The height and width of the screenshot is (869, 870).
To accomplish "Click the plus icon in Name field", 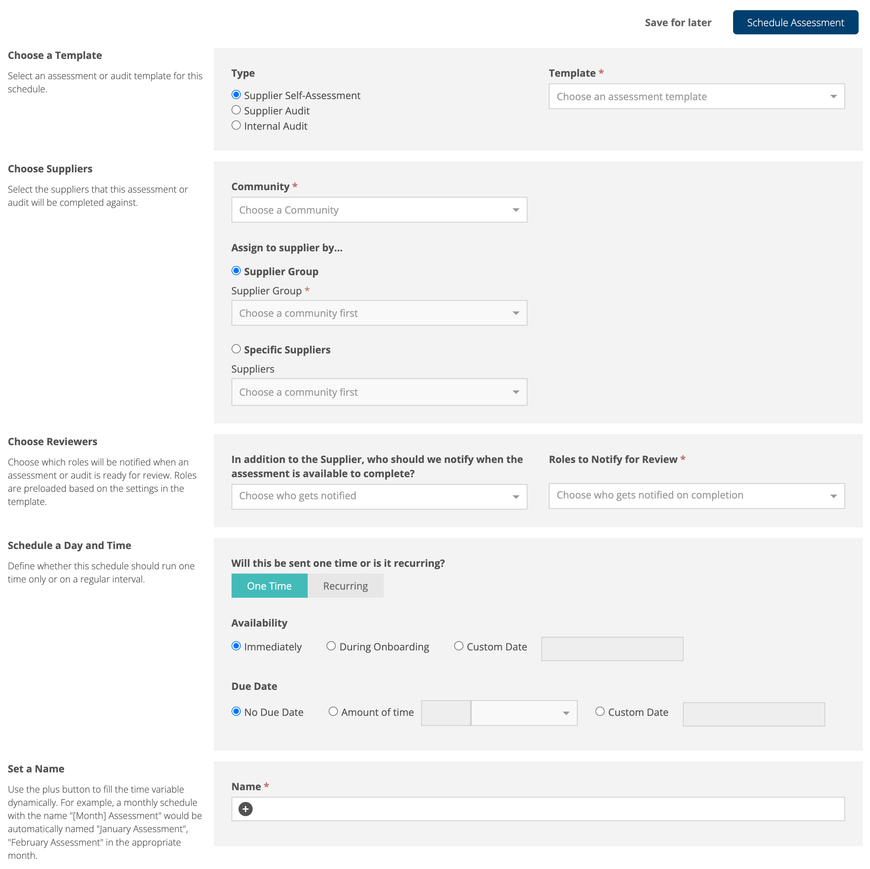I will (246, 809).
